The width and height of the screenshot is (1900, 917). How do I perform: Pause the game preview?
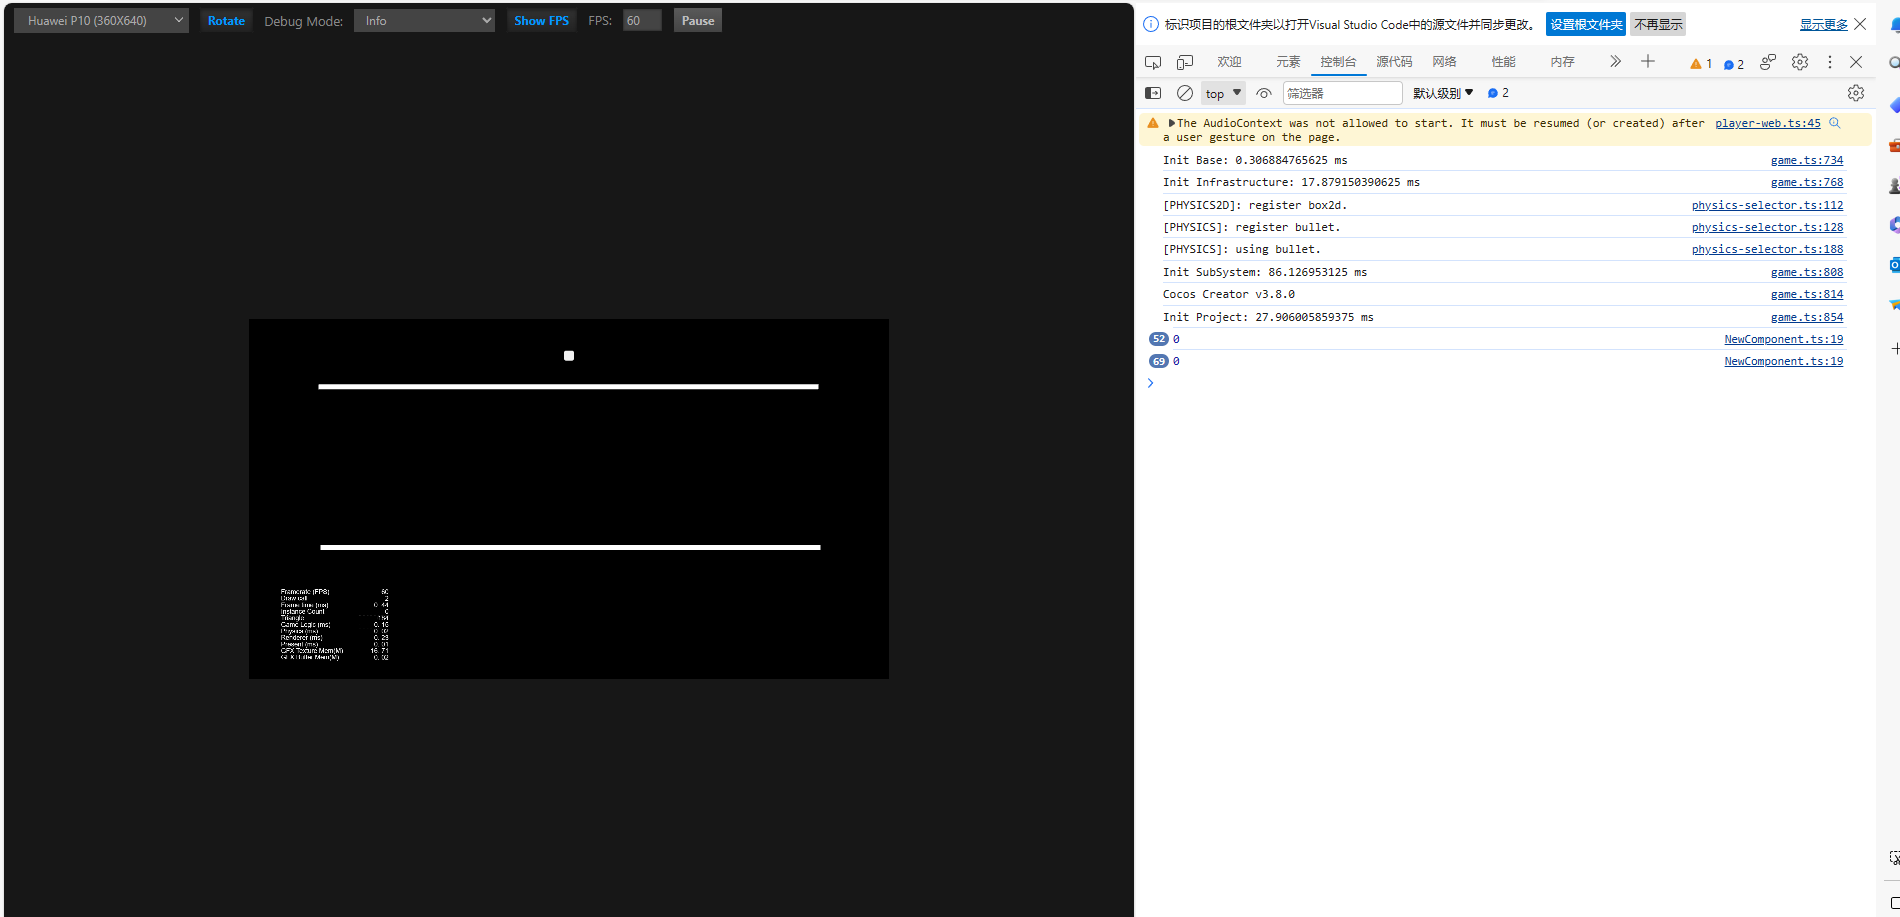coord(698,20)
